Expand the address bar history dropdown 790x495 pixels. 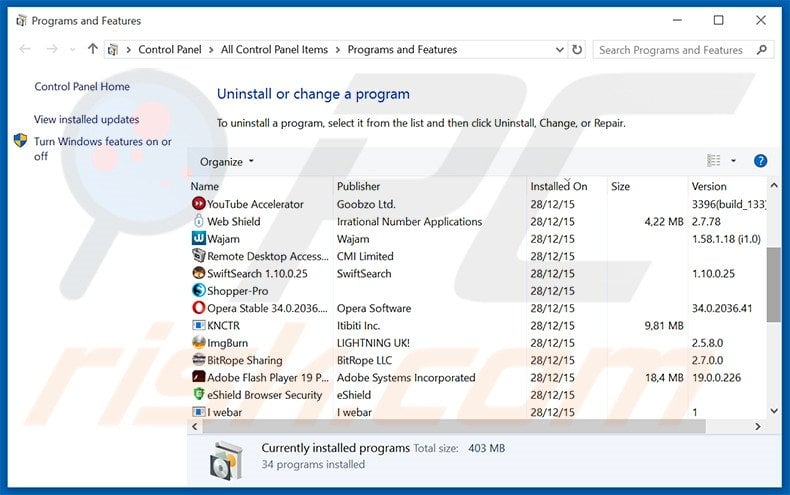tap(559, 49)
